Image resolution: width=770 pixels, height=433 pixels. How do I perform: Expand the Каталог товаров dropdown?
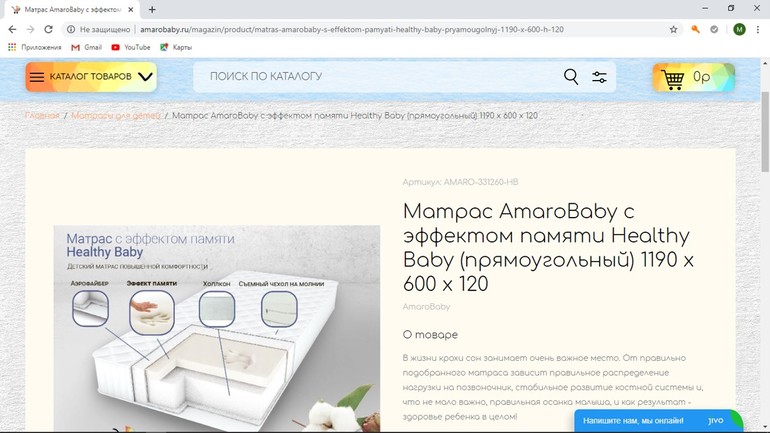coord(91,77)
